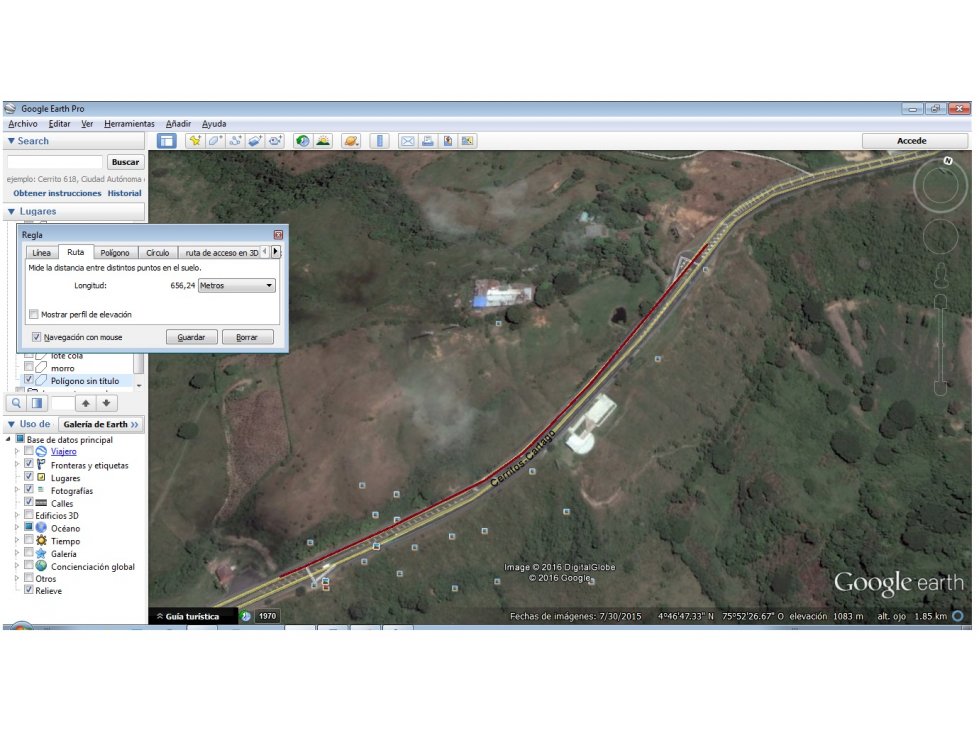The image size is (979, 734).
Task: Expand the Concienciación global node
Action: [17, 566]
